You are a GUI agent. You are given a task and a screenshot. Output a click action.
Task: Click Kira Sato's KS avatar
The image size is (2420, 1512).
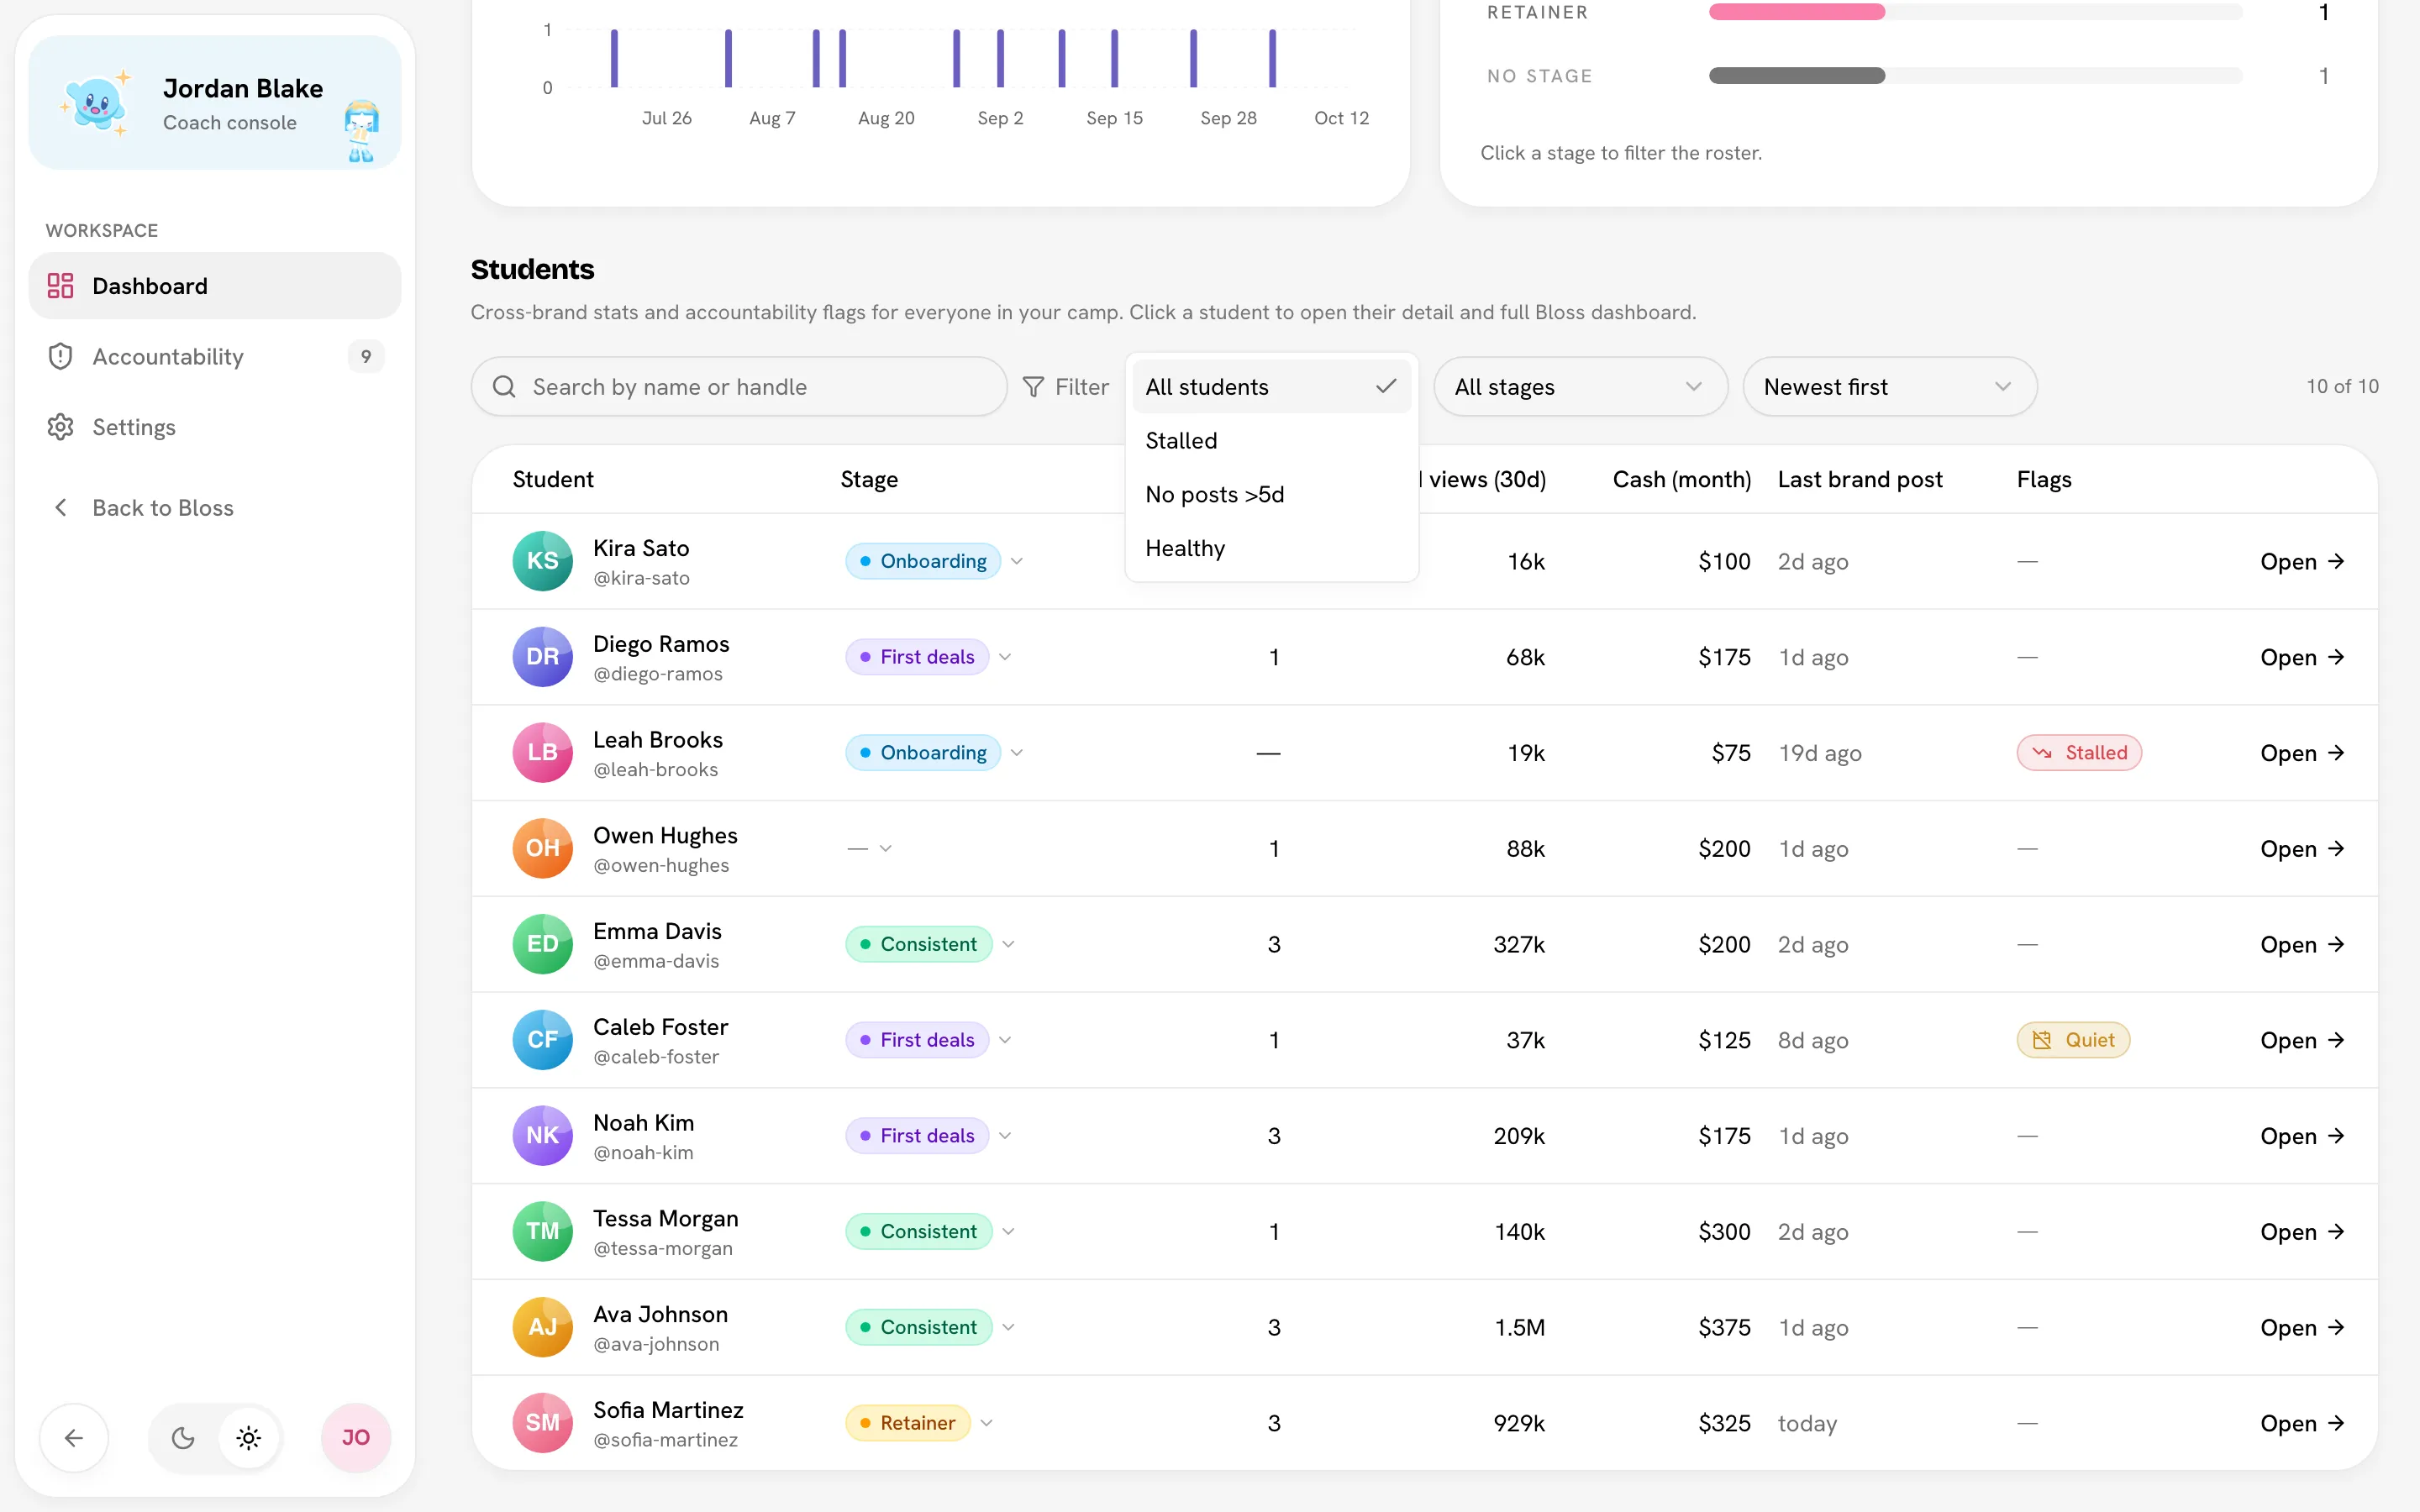click(x=542, y=561)
